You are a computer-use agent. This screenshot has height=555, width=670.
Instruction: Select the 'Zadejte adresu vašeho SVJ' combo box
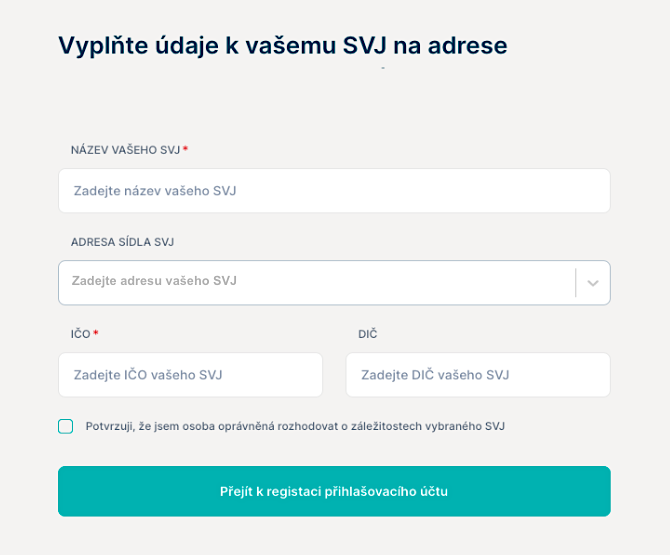pos(334,282)
